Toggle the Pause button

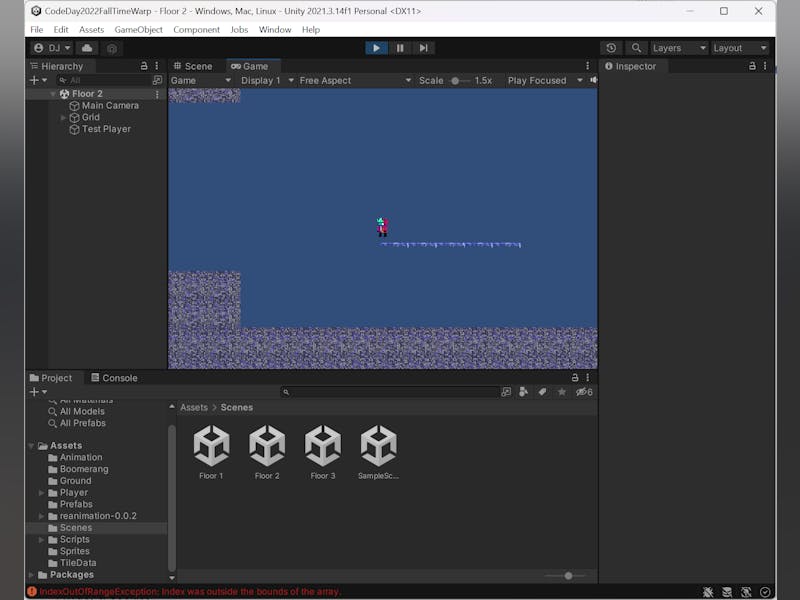400,48
